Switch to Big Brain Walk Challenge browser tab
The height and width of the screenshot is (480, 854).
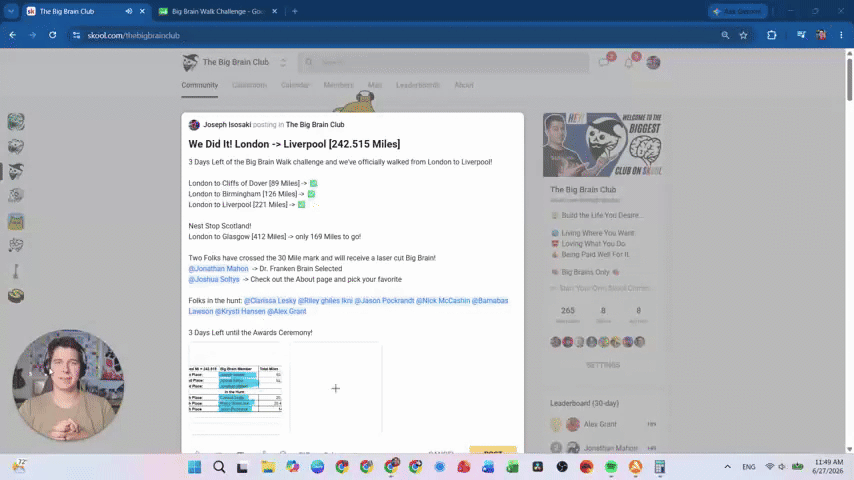pyautogui.click(x=217, y=11)
